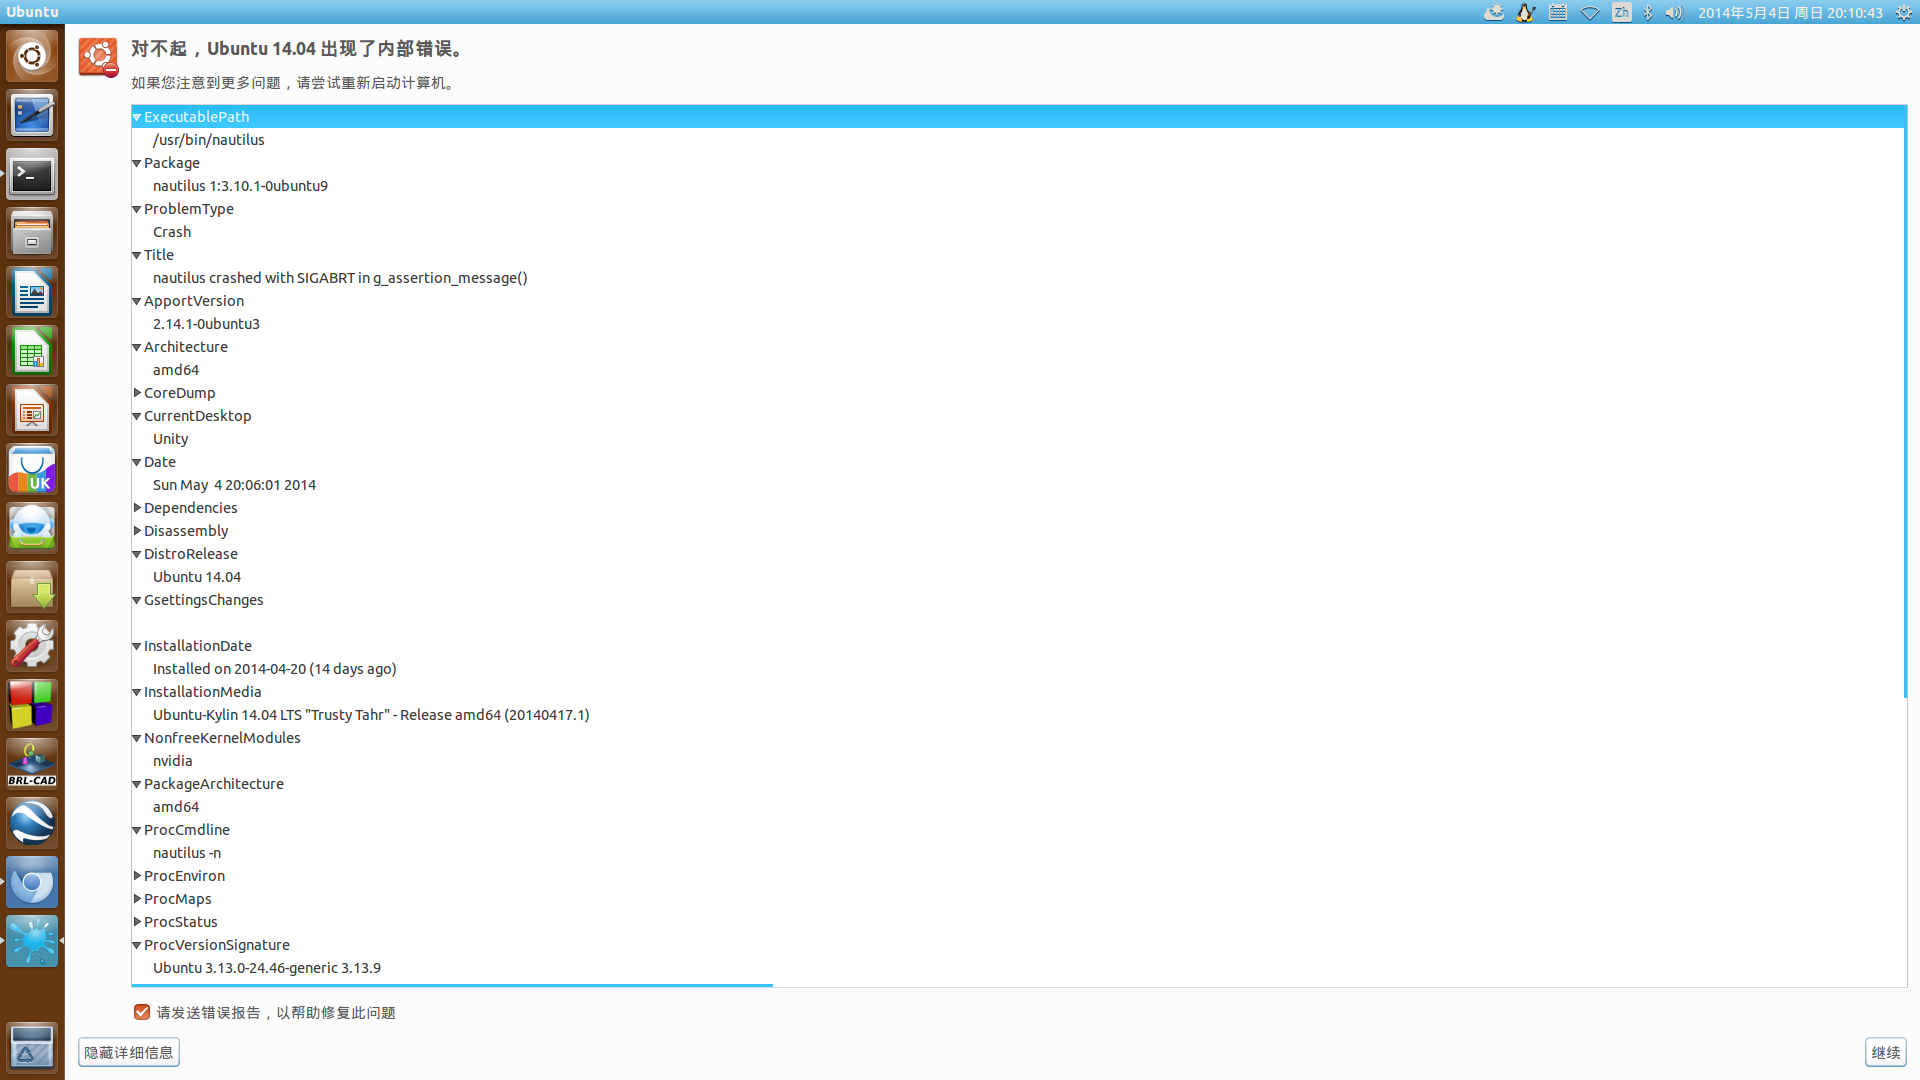1920x1080 pixels.
Task: Select the 'nvidia' value row
Action: click(x=1017, y=761)
